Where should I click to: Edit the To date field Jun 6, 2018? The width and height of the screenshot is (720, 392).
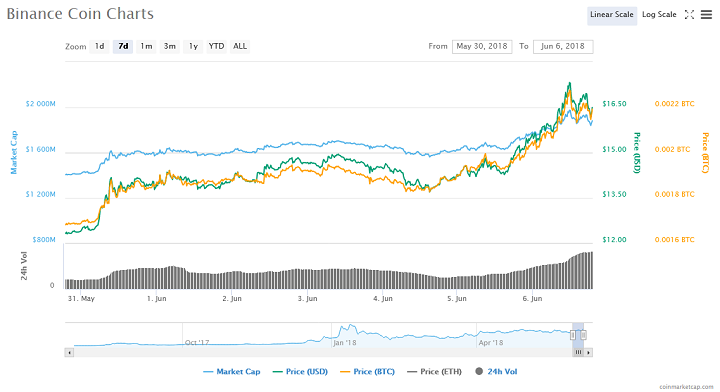[x=563, y=46]
